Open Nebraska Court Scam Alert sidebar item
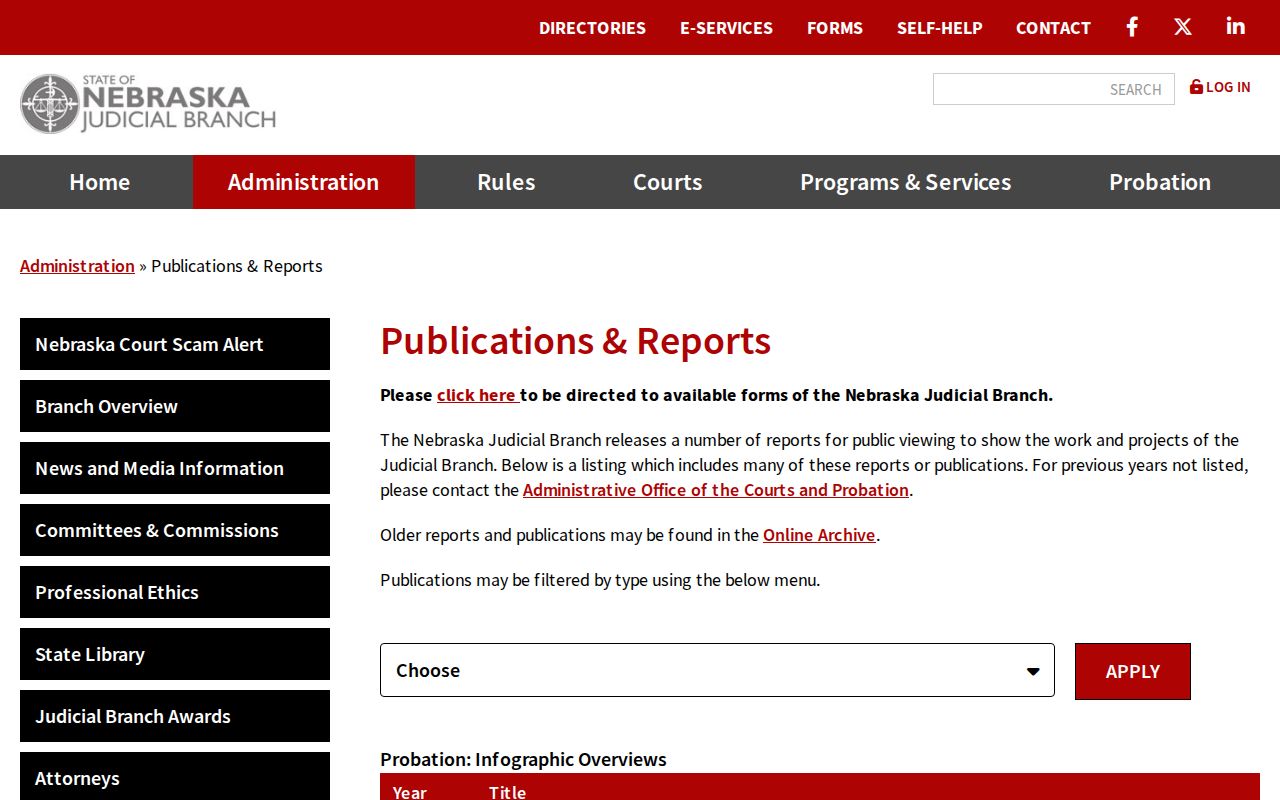The image size is (1280, 800). tap(175, 344)
